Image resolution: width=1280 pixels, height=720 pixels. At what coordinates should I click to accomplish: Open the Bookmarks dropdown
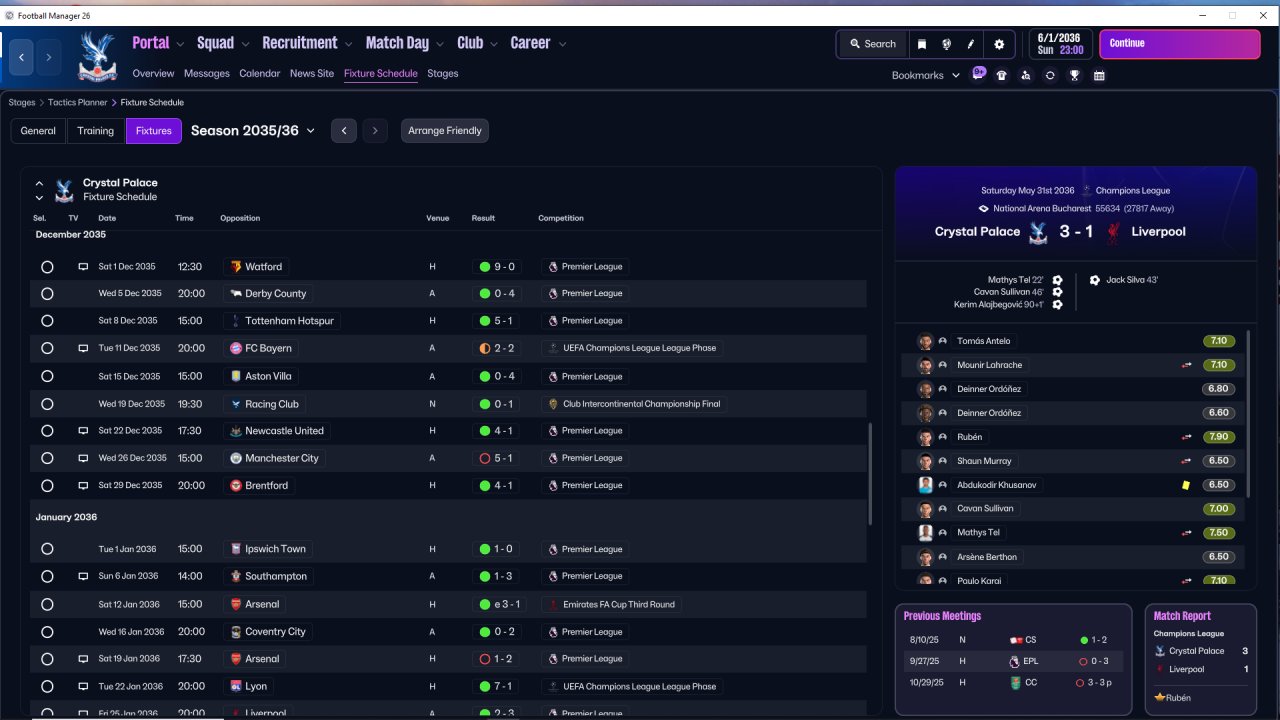[x=925, y=75]
